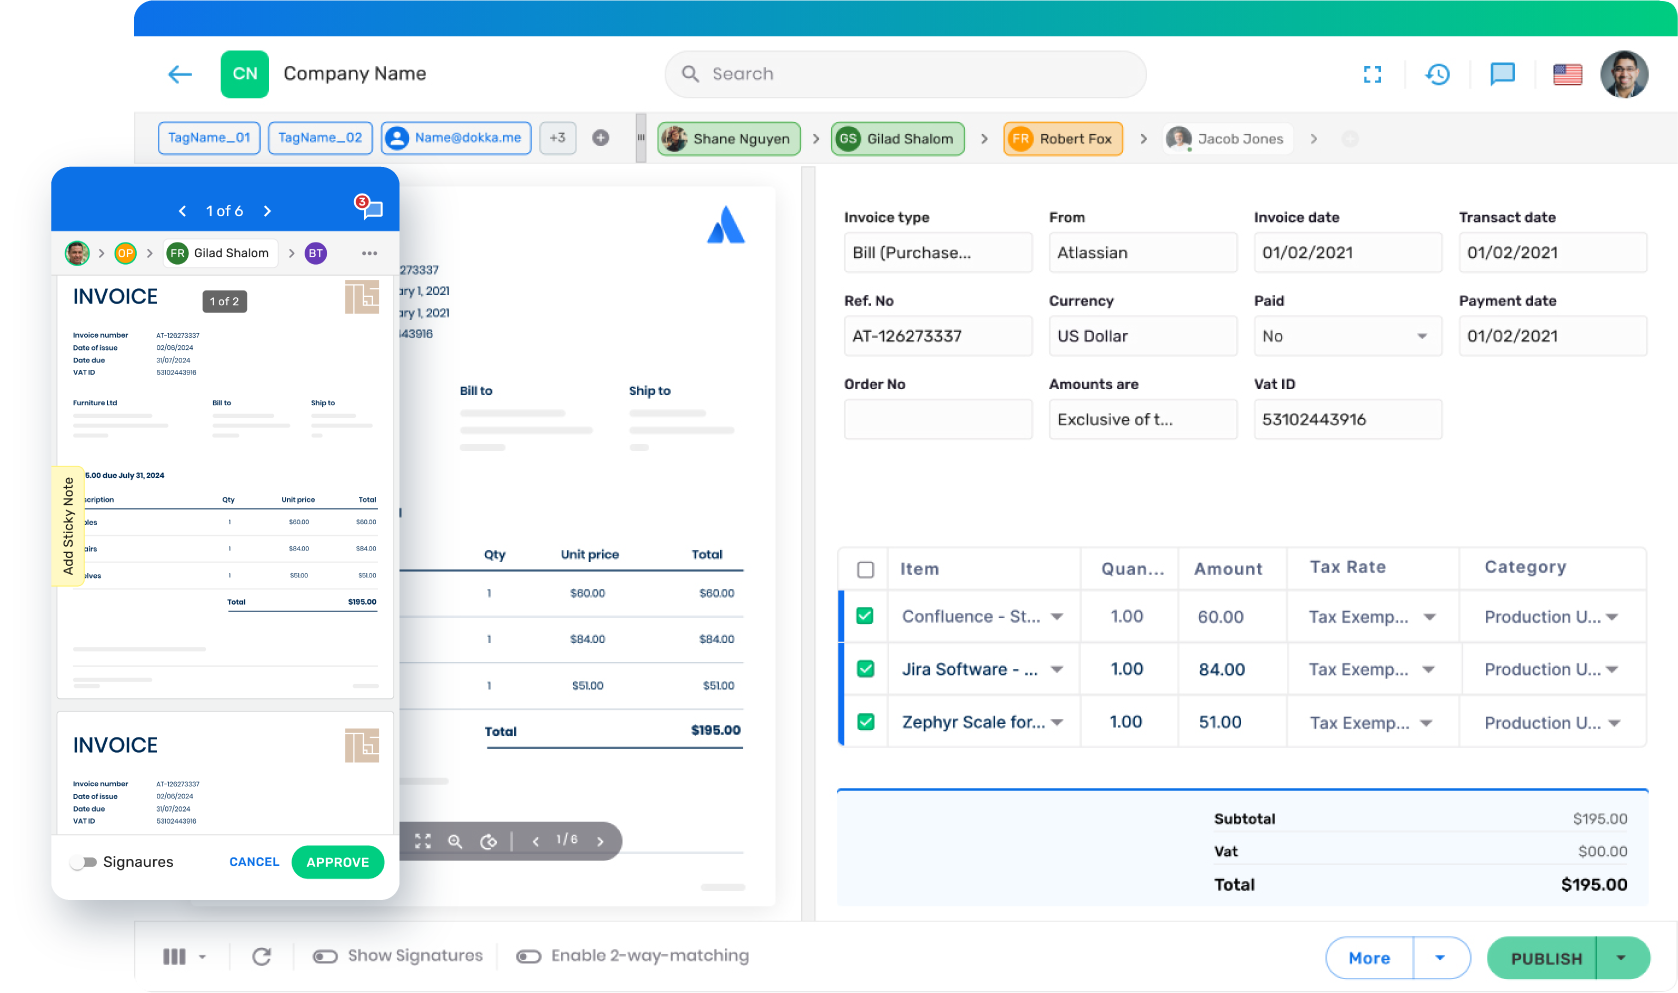Click the Add Sticky Note tab
The image size is (1678, 993).
pos(68,526)
